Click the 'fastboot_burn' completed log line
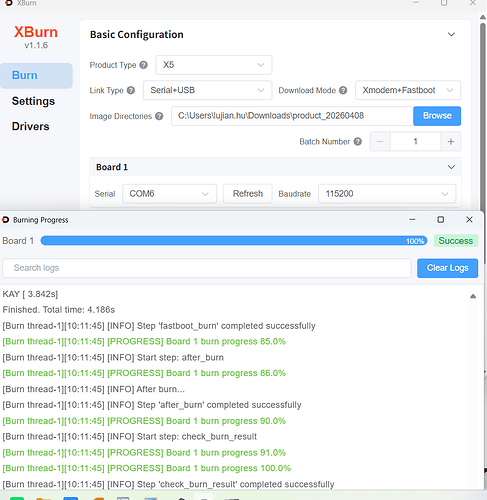The width and height of the screenshot is (487, 500). pyautogui.click(x=159, y=326)
